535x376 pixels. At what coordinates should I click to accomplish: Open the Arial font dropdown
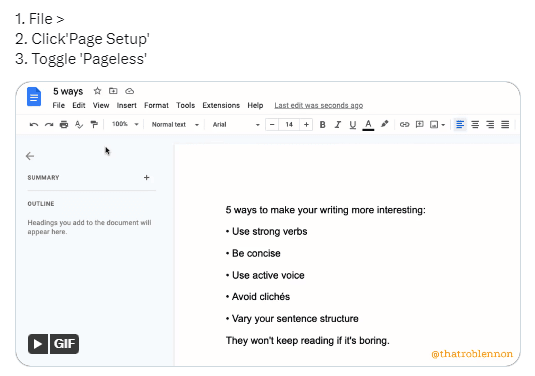coord(236,125)
